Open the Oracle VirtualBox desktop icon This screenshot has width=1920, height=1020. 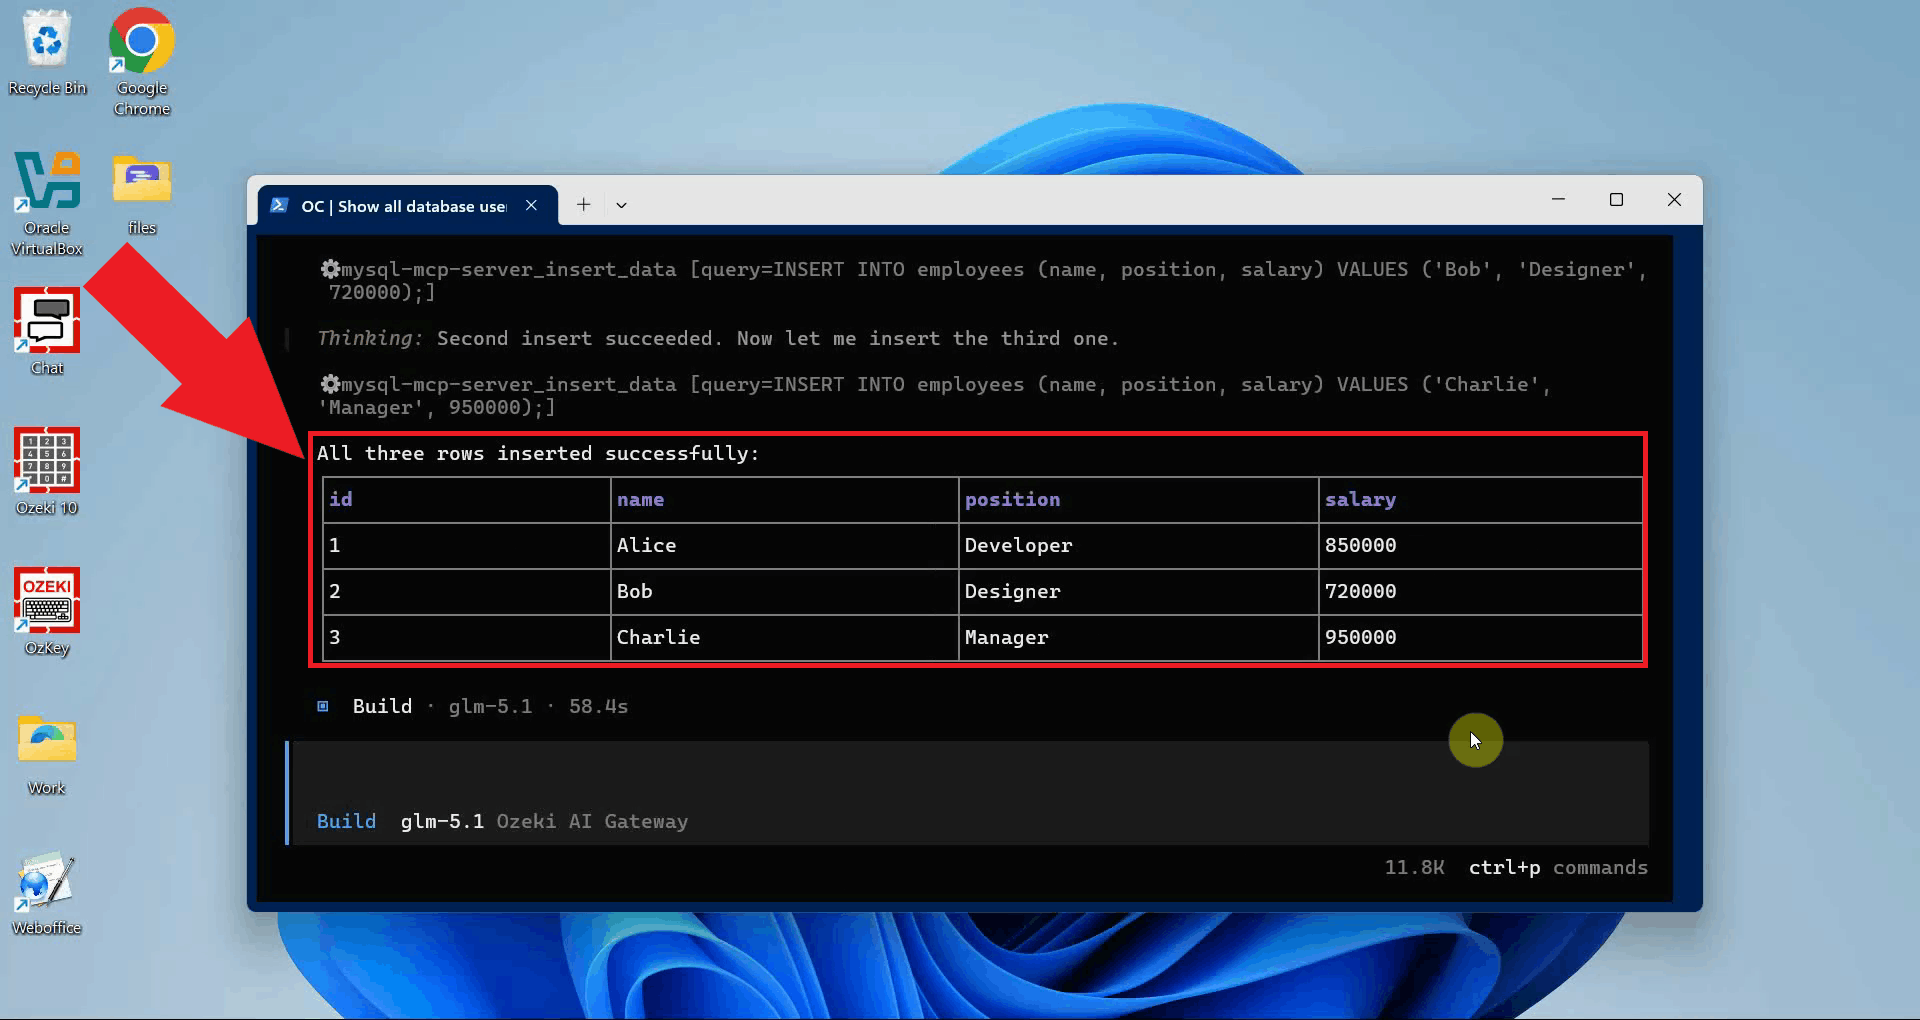click(x=47, y=203)
